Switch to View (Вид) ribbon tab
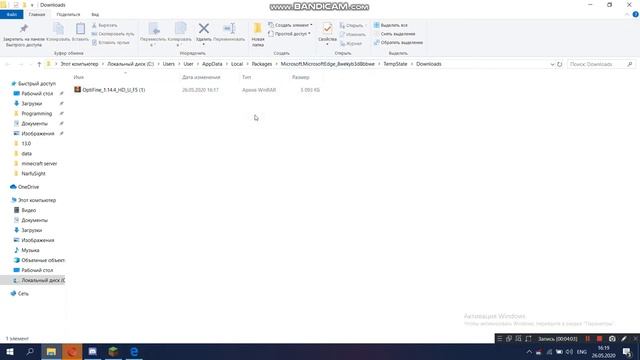Viewport: 640px width, 360px height. point(95,14)
